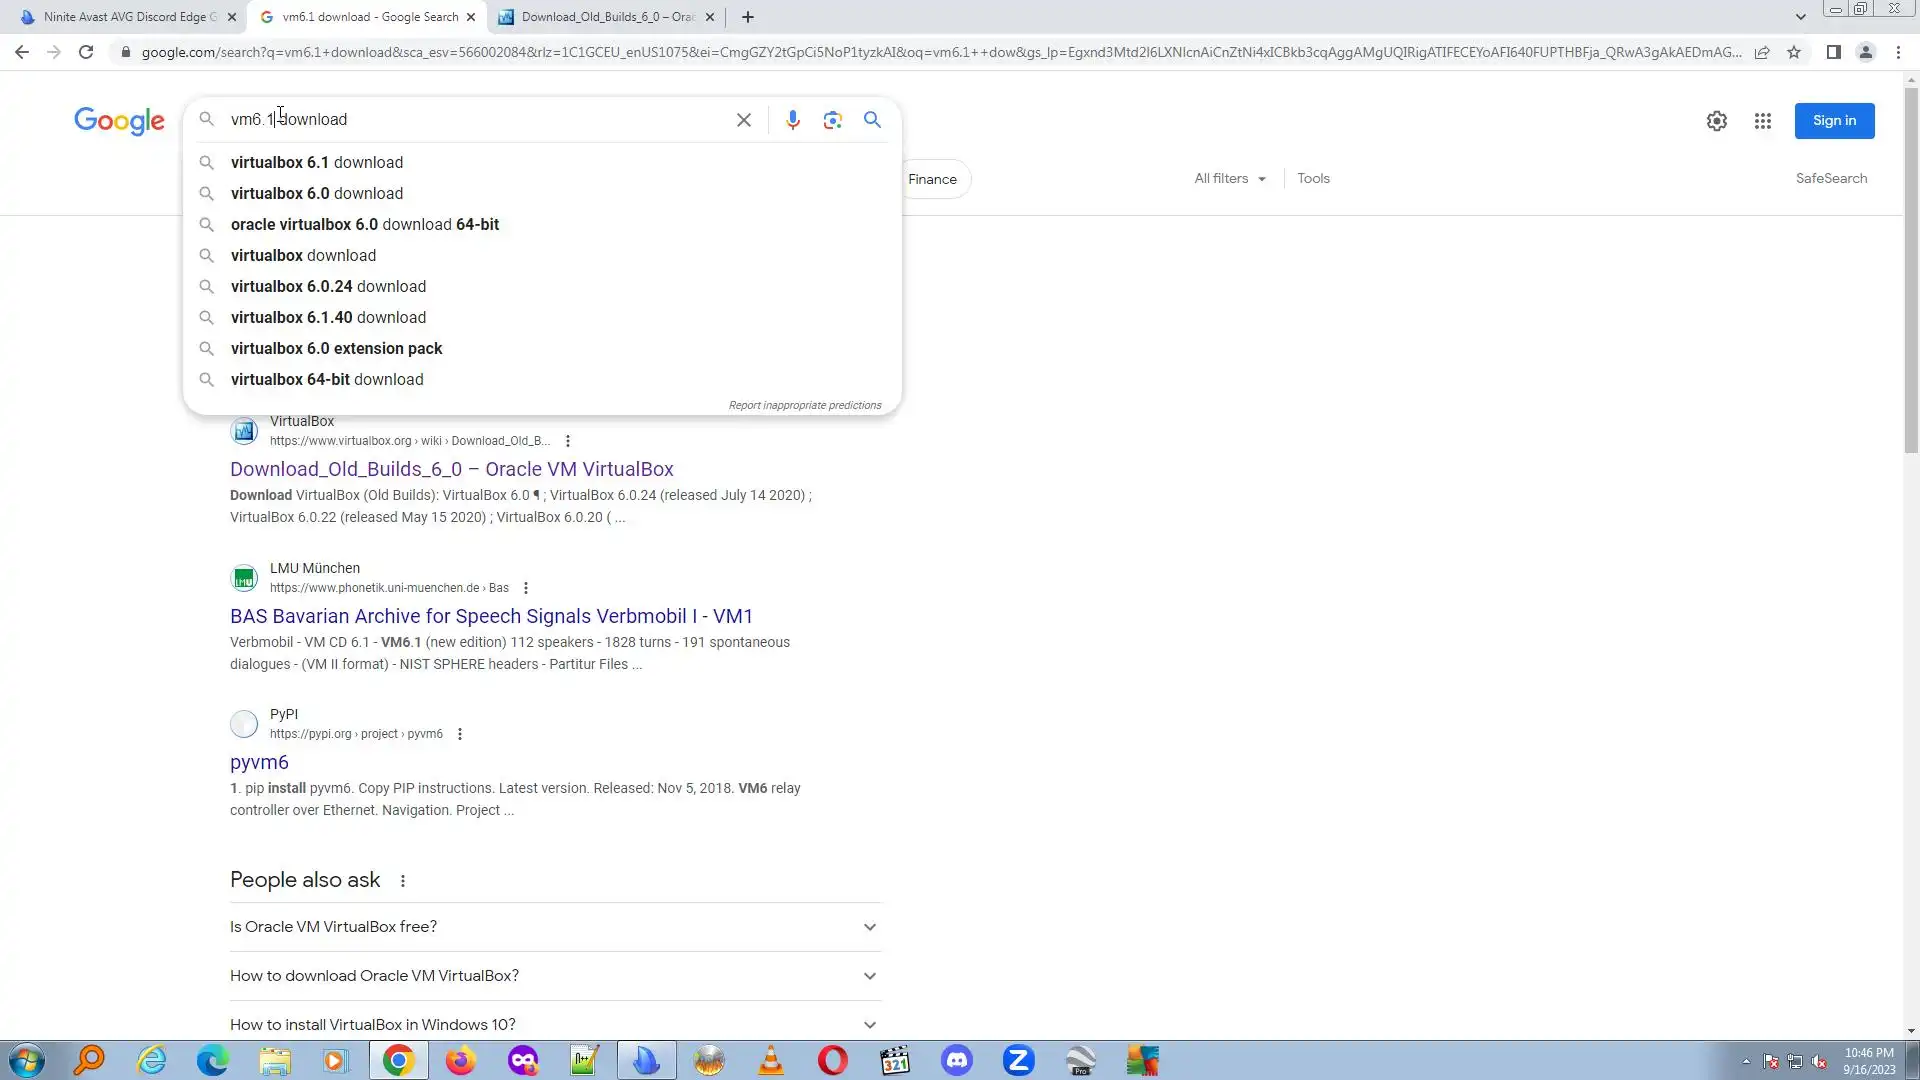Open Tools search options toggle
1920x1080 pixels.
1313,178
